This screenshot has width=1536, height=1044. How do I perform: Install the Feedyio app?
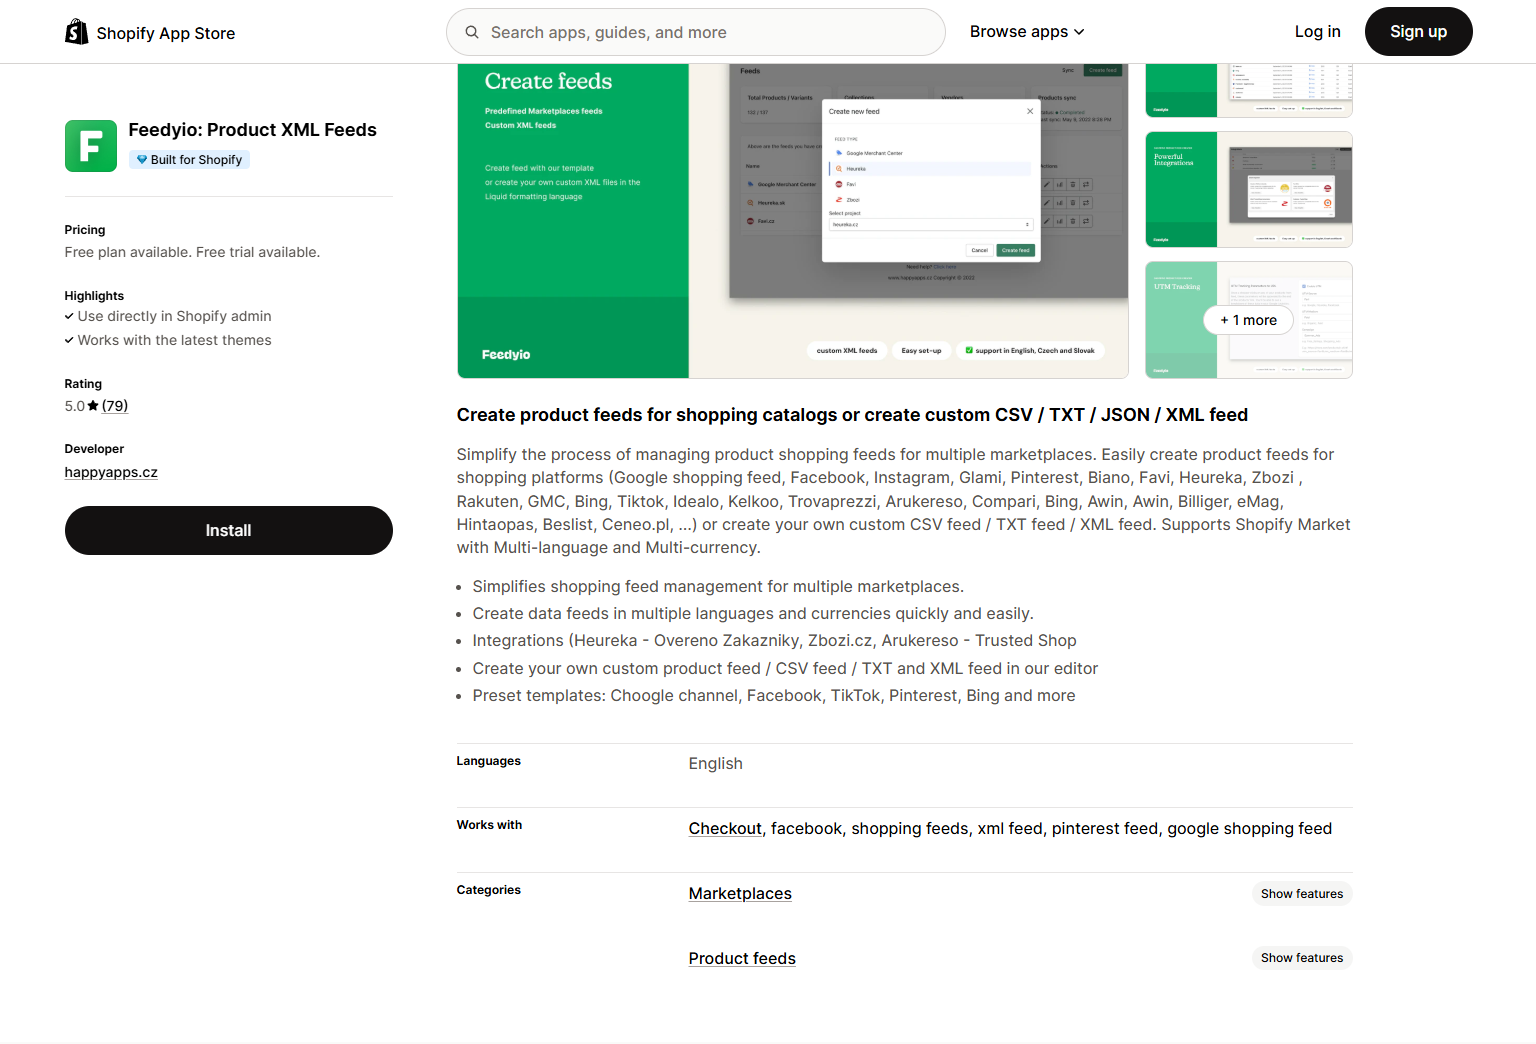[229, 531]
